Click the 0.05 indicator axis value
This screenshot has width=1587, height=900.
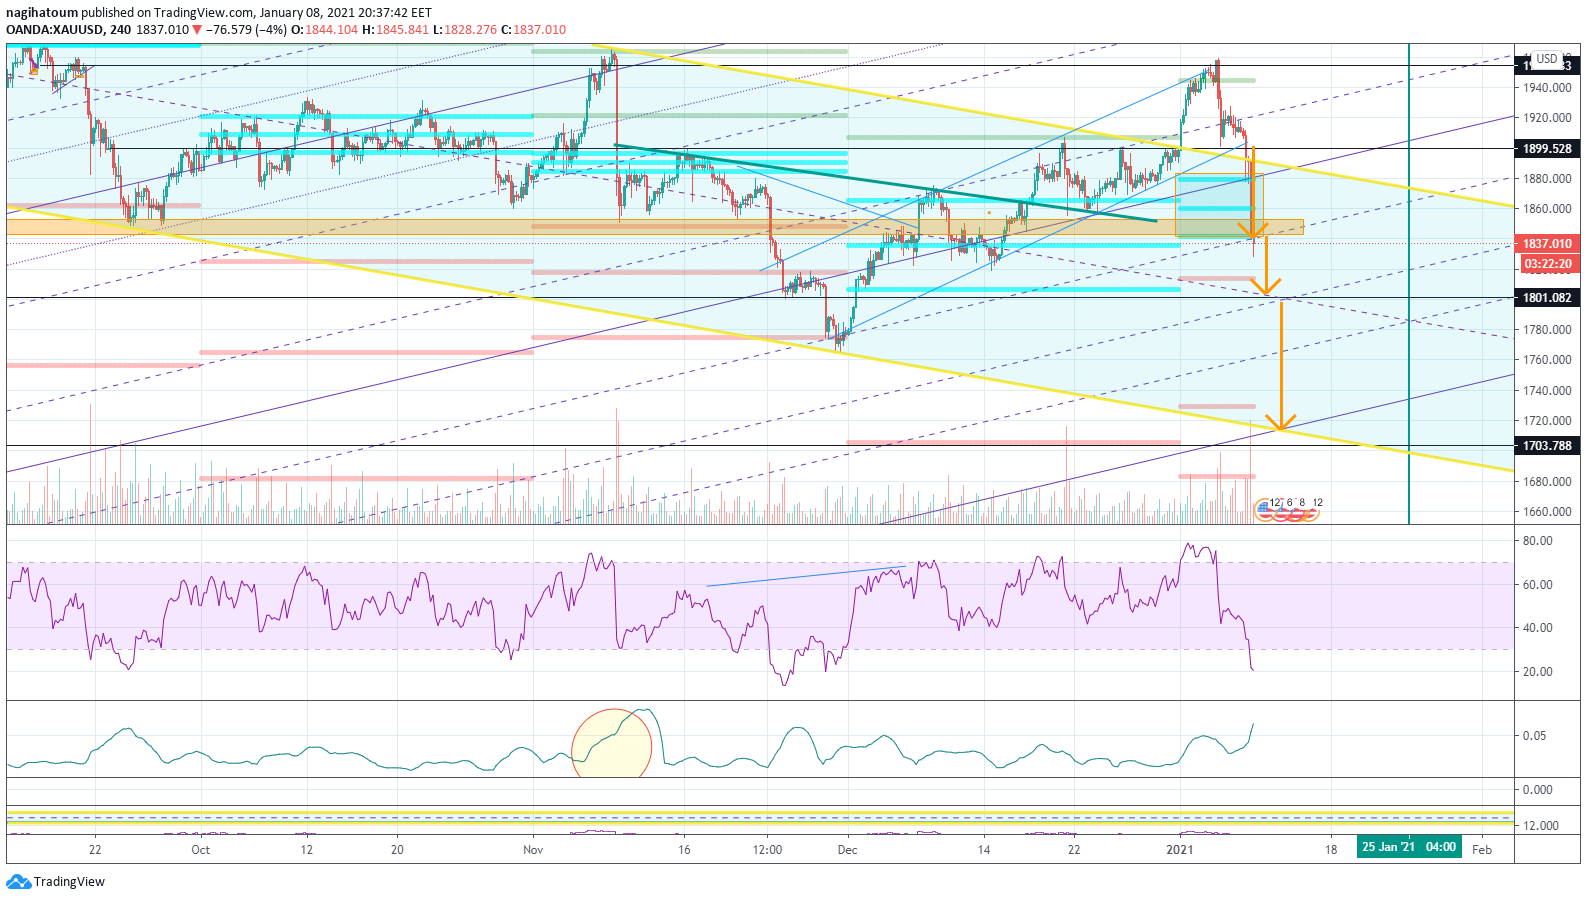[1534, 736]
